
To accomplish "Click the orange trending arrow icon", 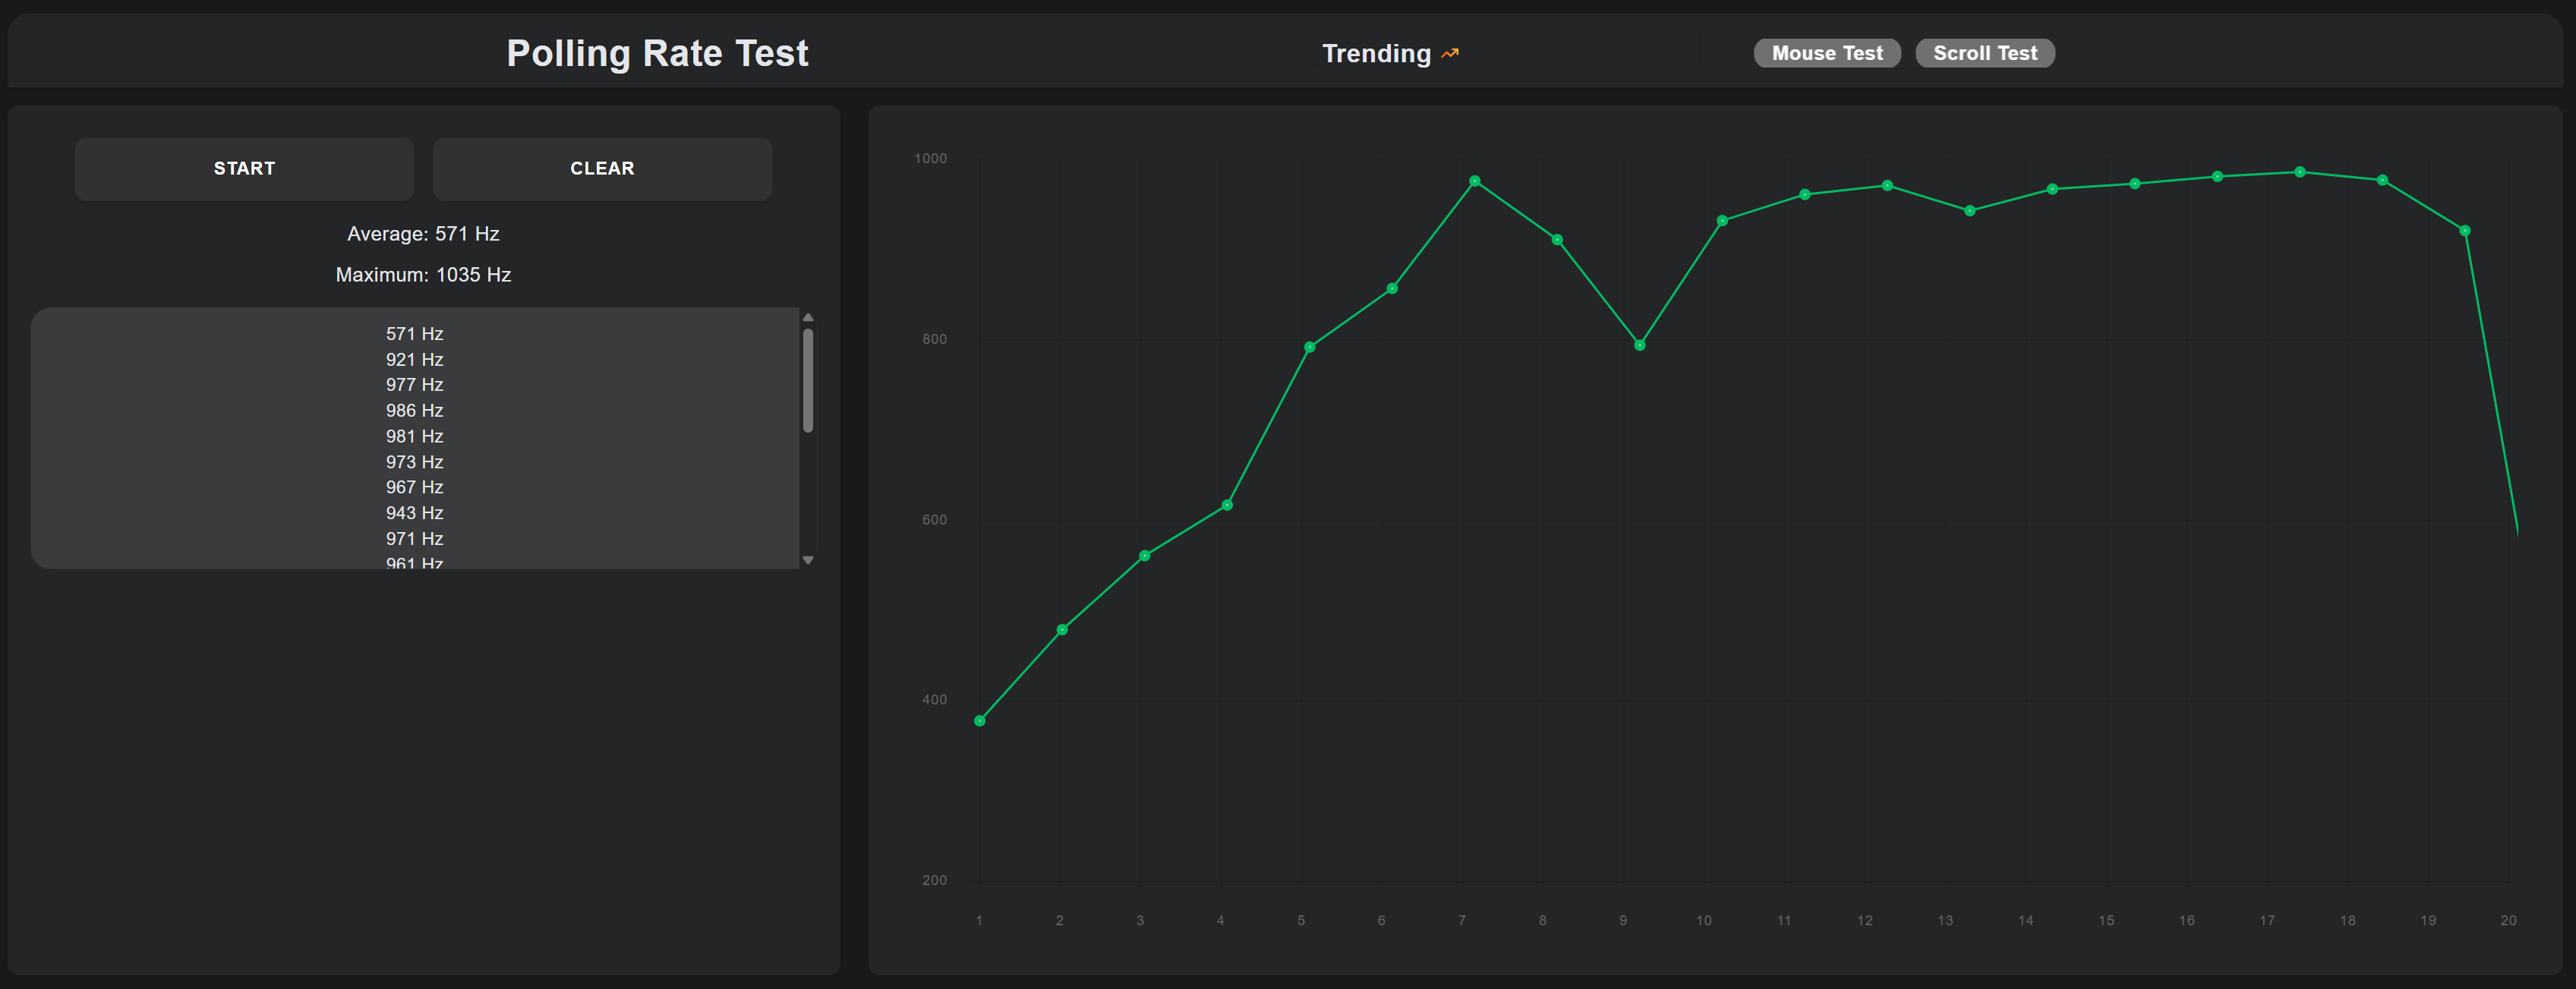I will tap(1450, 54).
